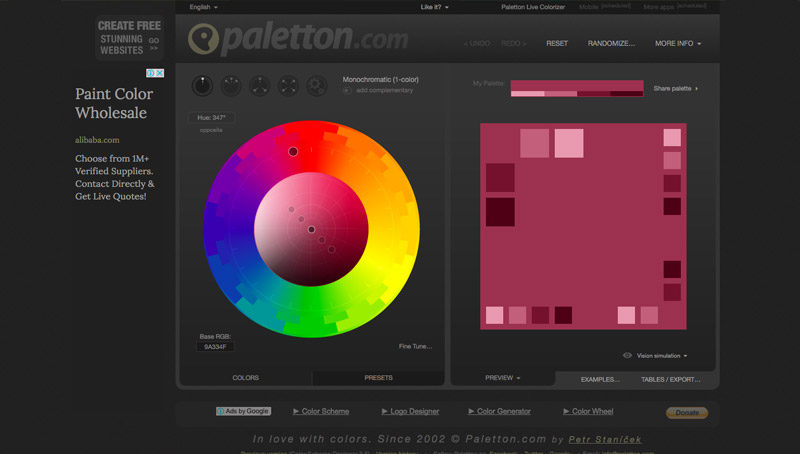Screen dimensions: 800x454
Task: Select the Monochromatic color scheme icon
Action: (202, 86)
